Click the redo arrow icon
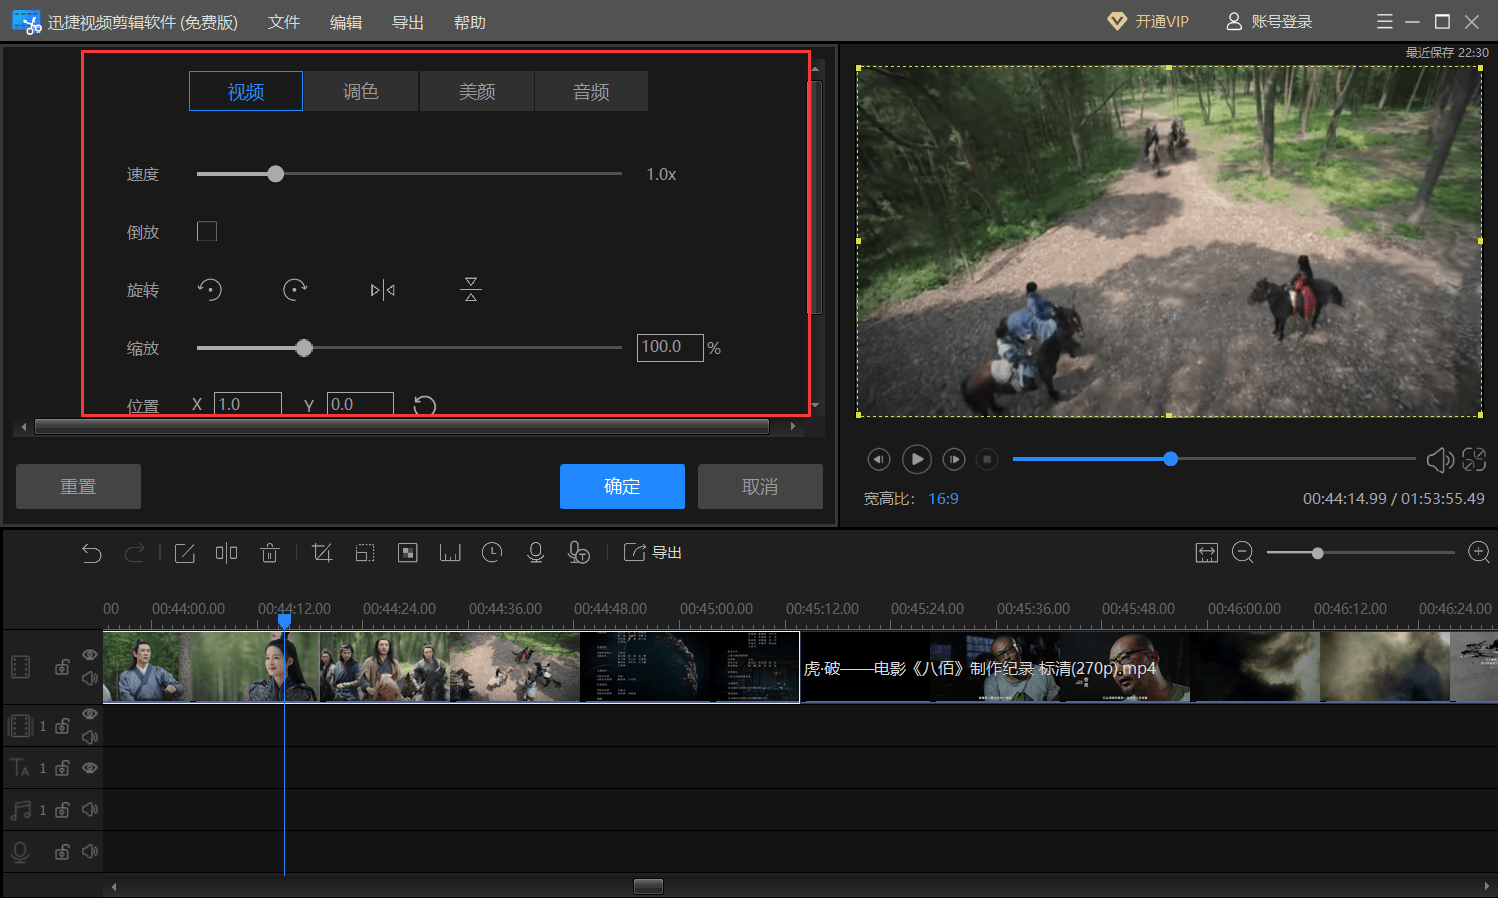 (134, 553)
